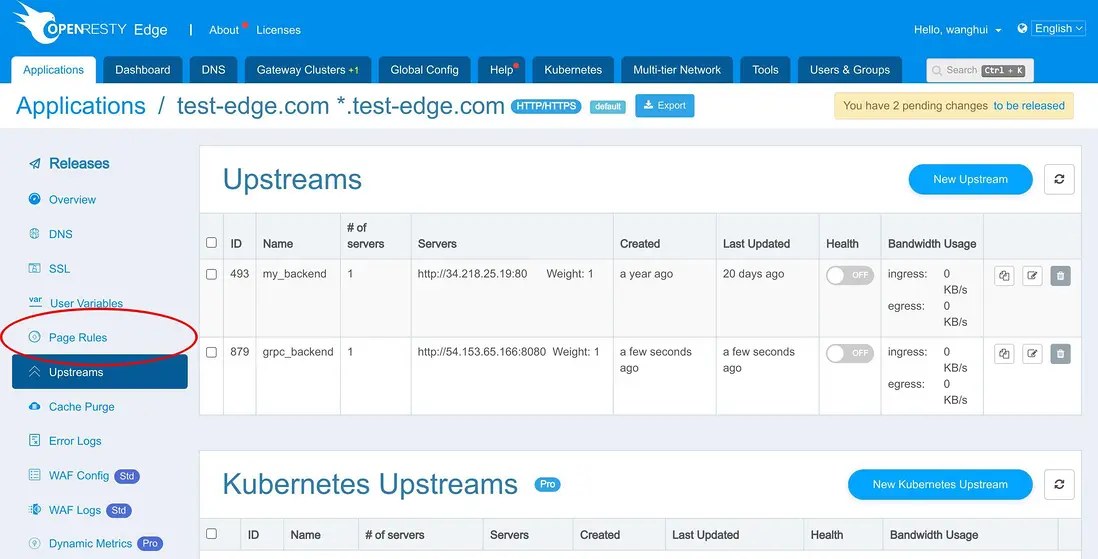Switch to the Global Config tab
Screen dimensions: 1098x559
pyautogui.click(x=424, y=70)
